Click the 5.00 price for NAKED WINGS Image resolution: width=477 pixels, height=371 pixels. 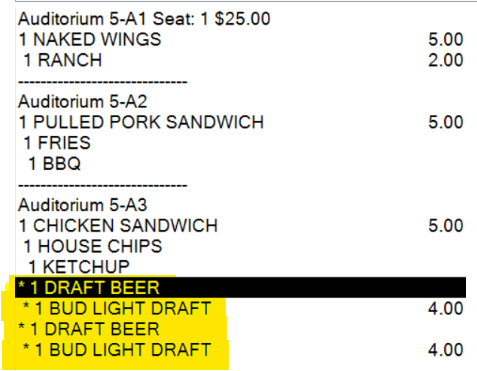tap(446, 39)
